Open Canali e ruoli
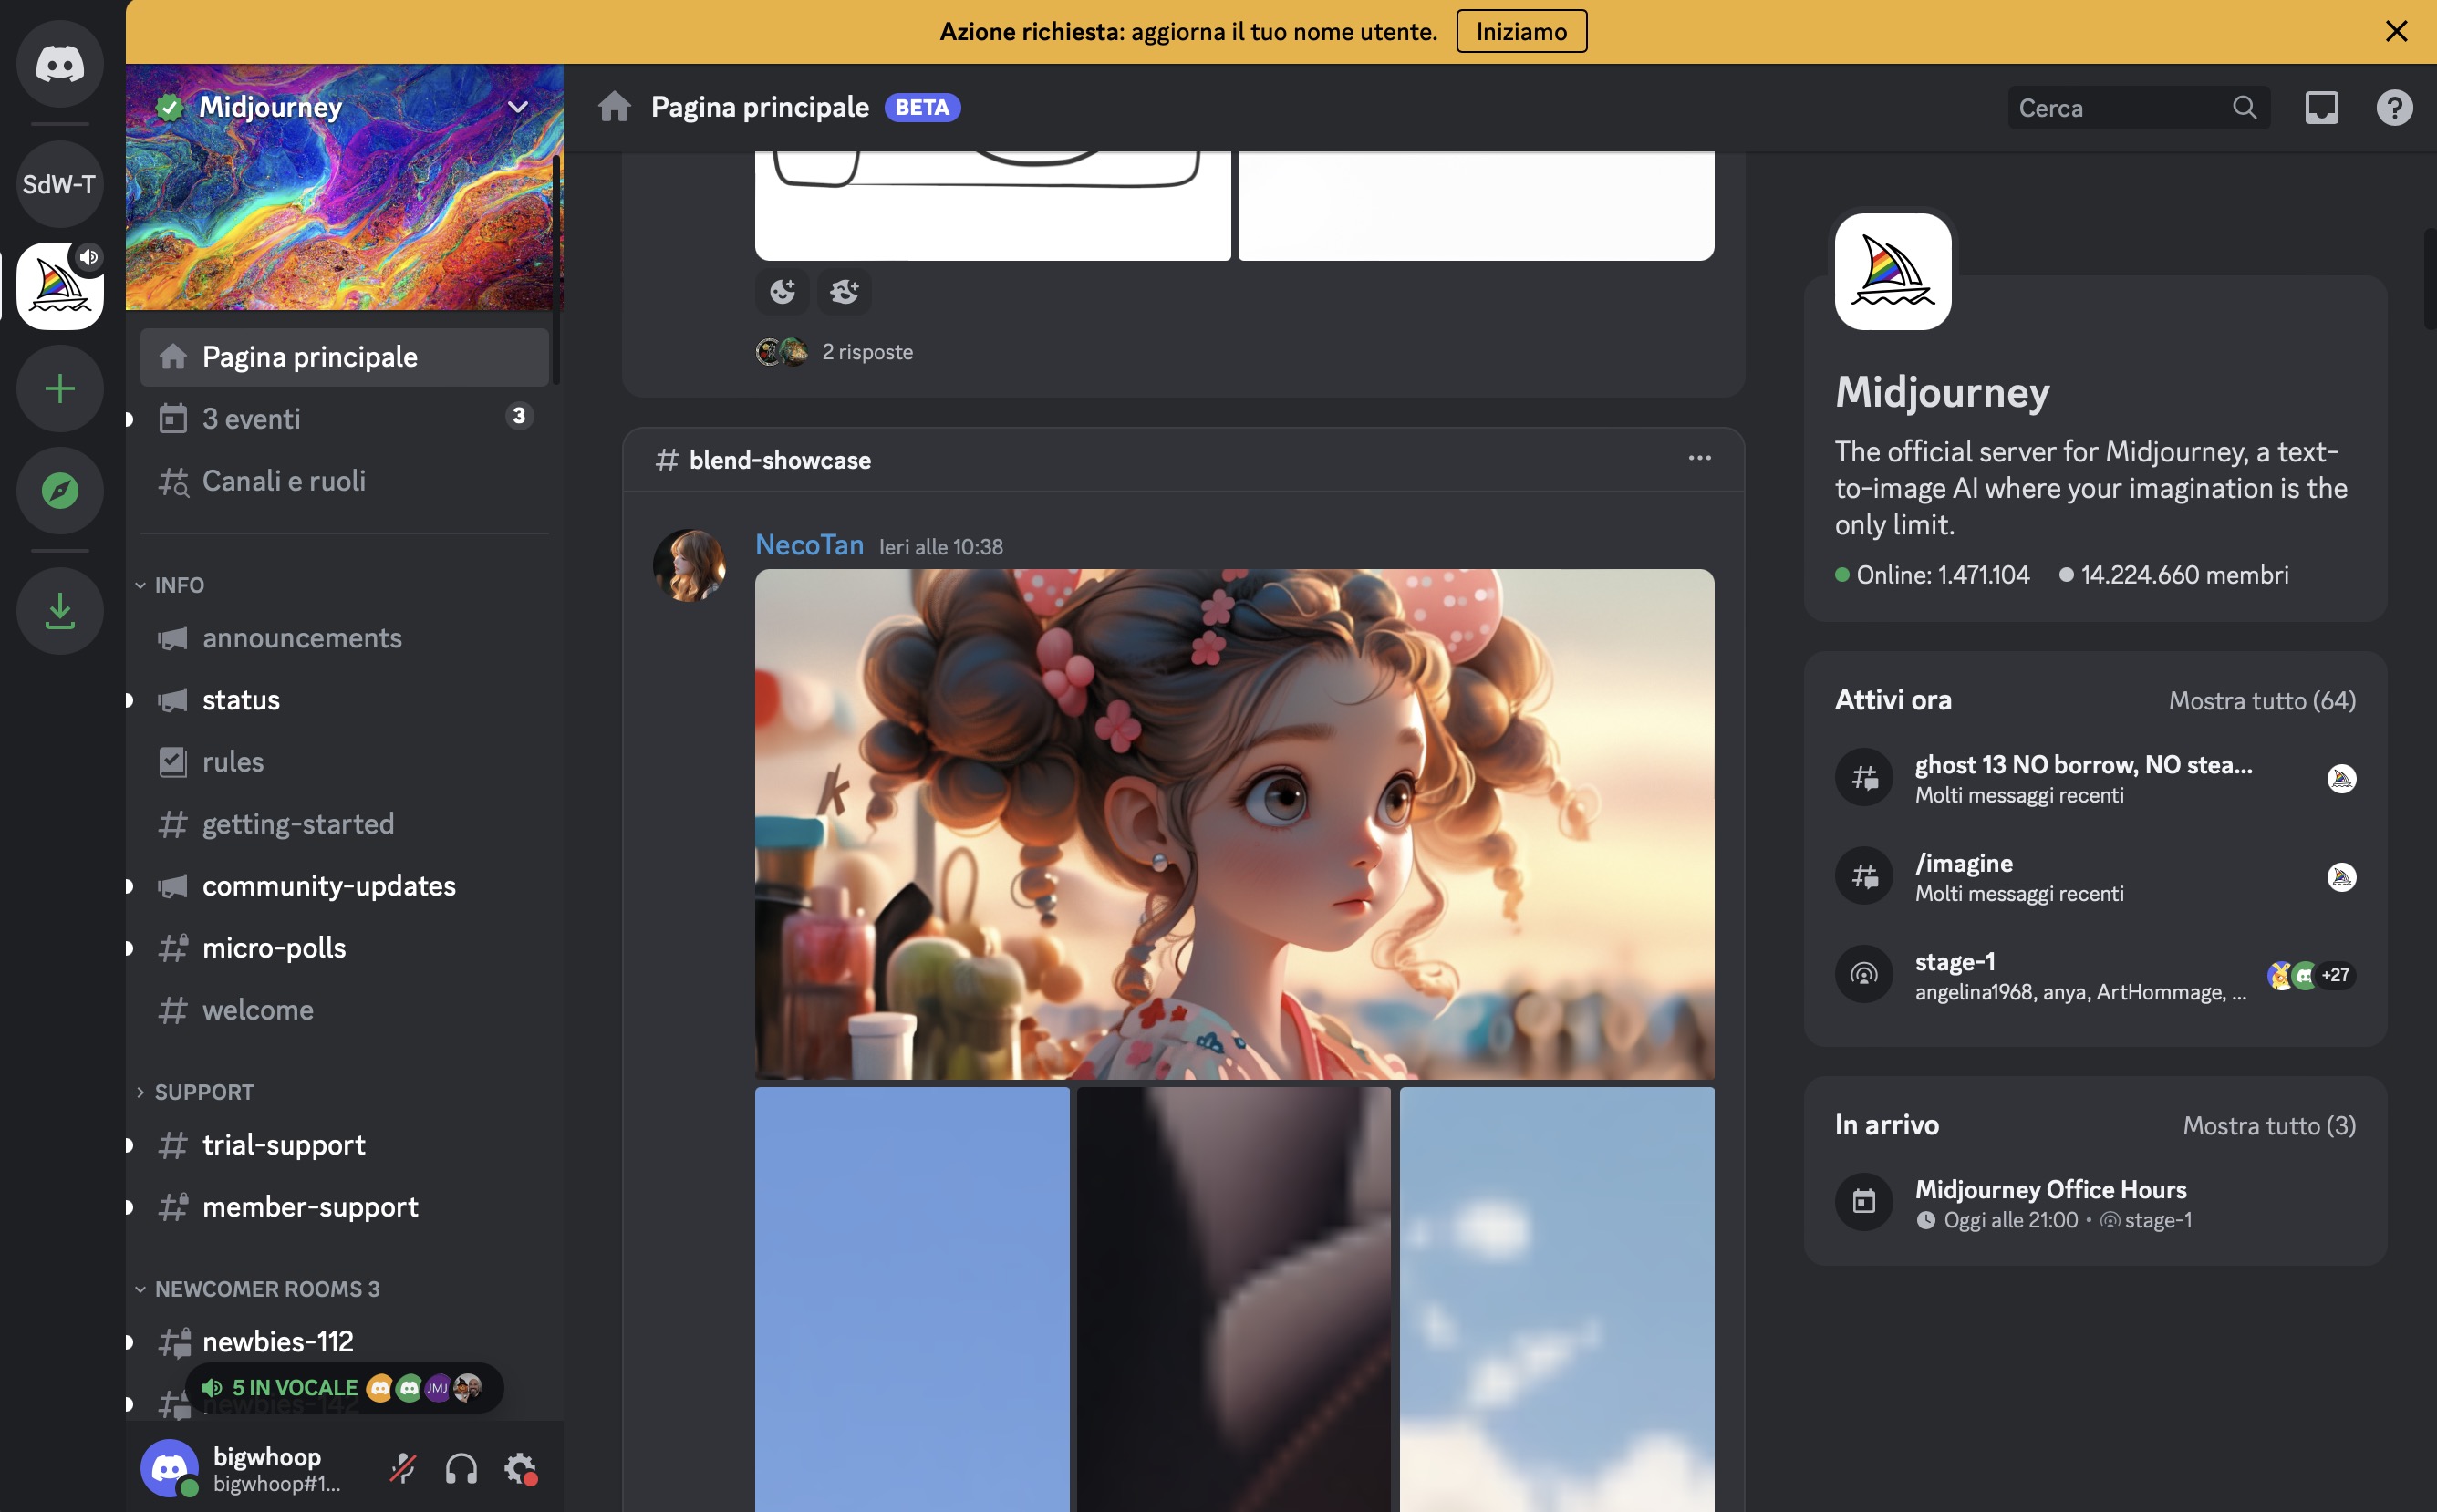Image resolution: width=2437 pixels, height=1512 pixels. click(344, 481)
